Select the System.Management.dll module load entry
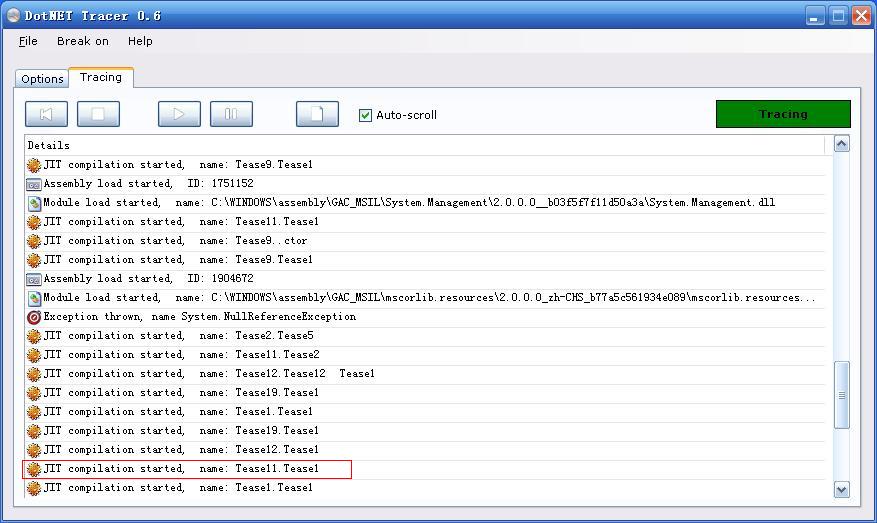Viewport: 877px width, 523px height. (425, 202)
